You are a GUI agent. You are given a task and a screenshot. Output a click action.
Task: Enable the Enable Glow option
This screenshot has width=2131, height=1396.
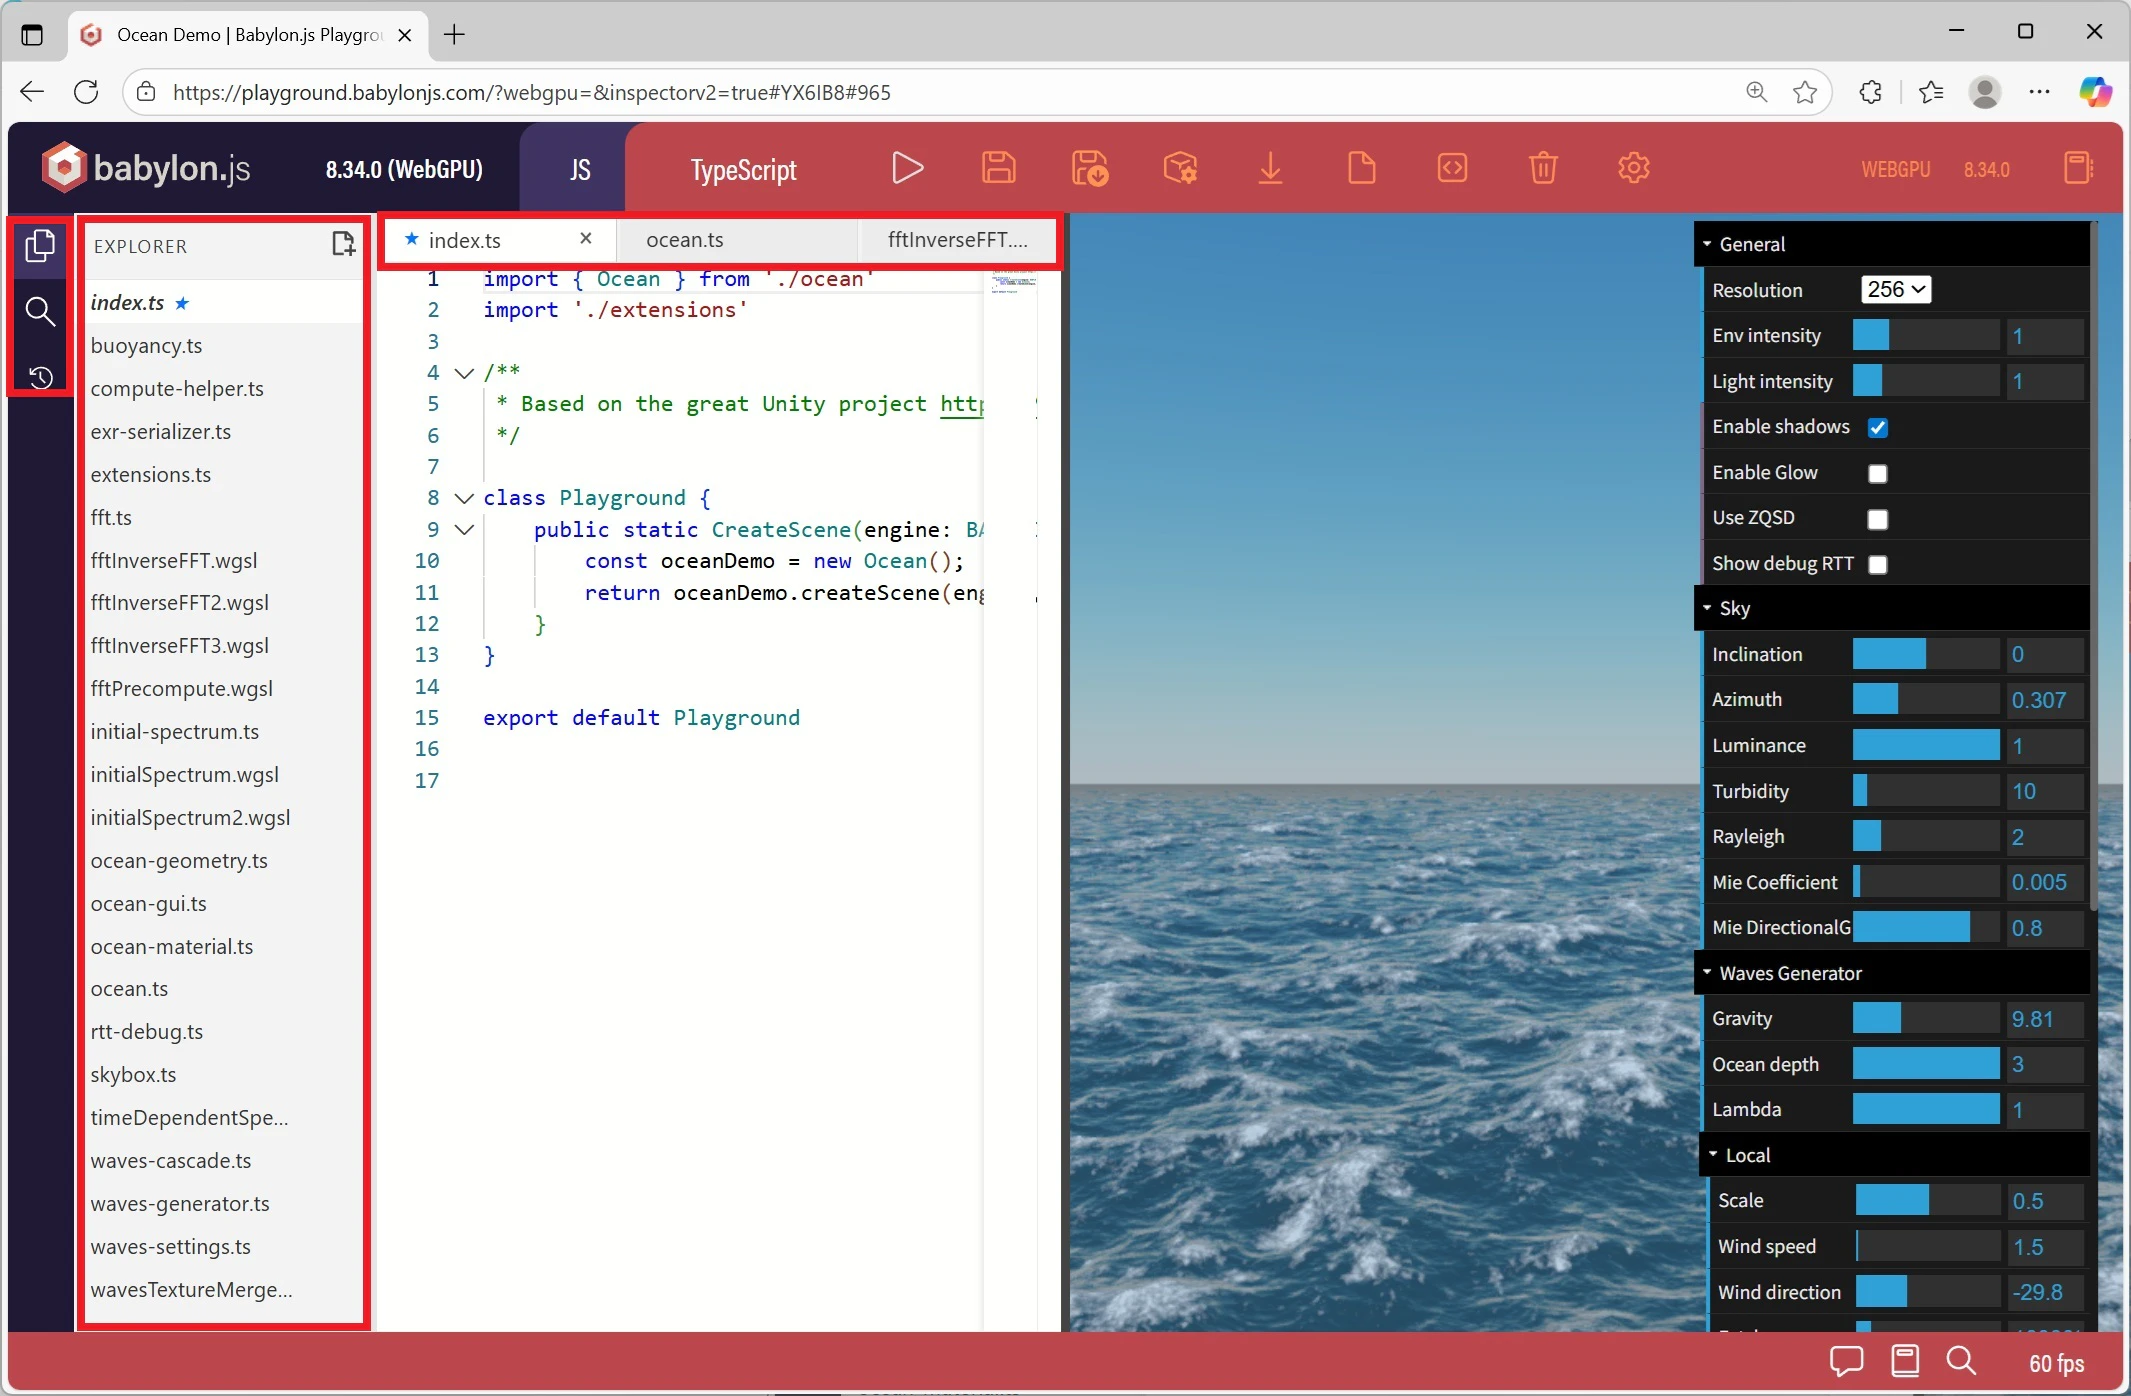coord(1878,473)
